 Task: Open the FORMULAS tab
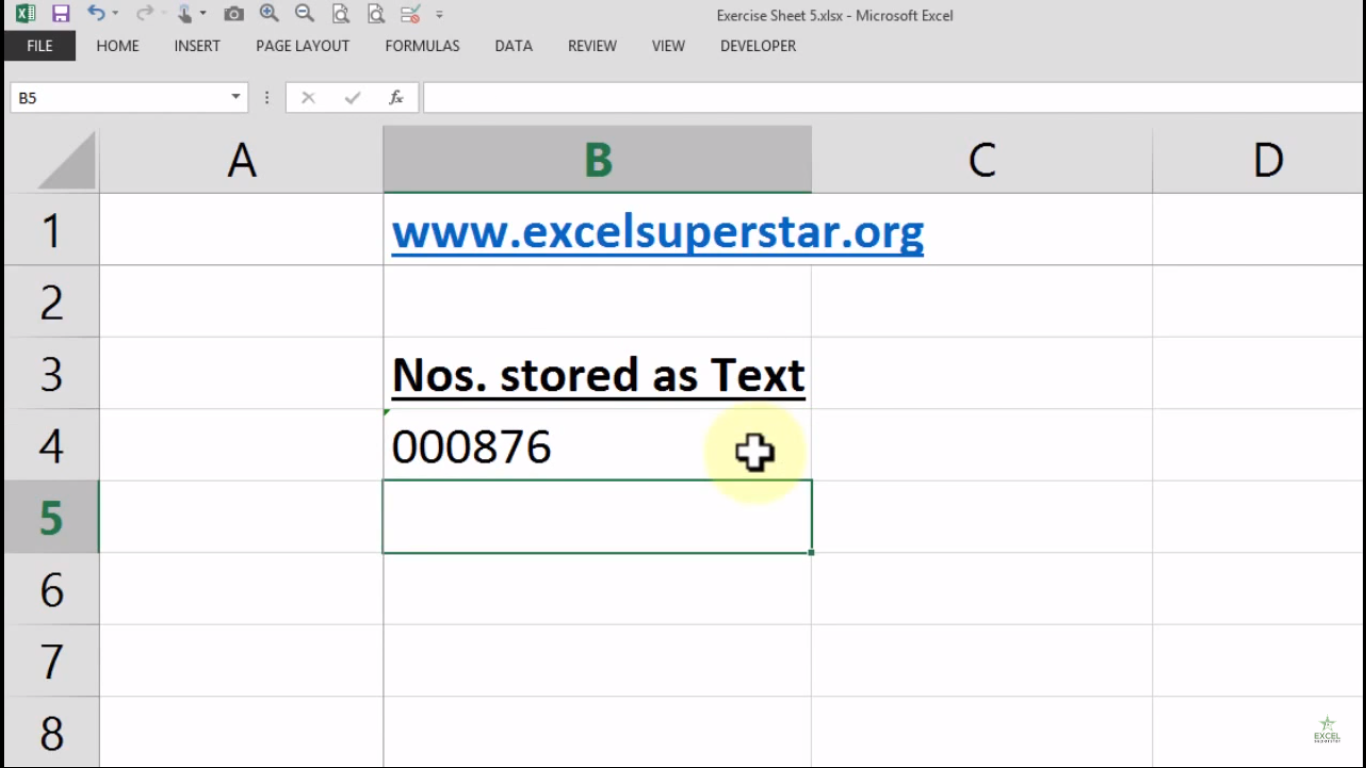(422, 46)
